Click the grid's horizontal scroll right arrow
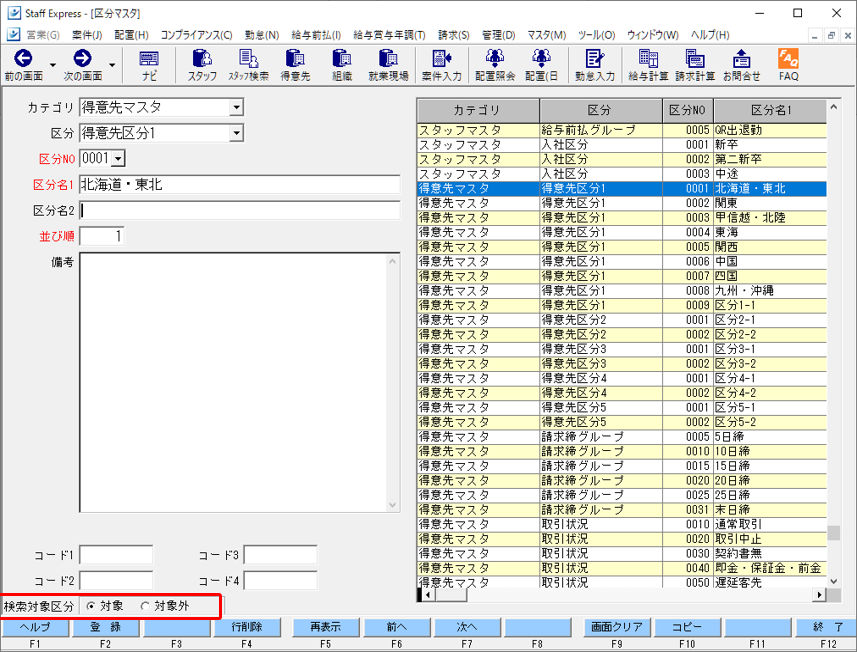The width and height of the screenshot is (857, 652). 819,595
